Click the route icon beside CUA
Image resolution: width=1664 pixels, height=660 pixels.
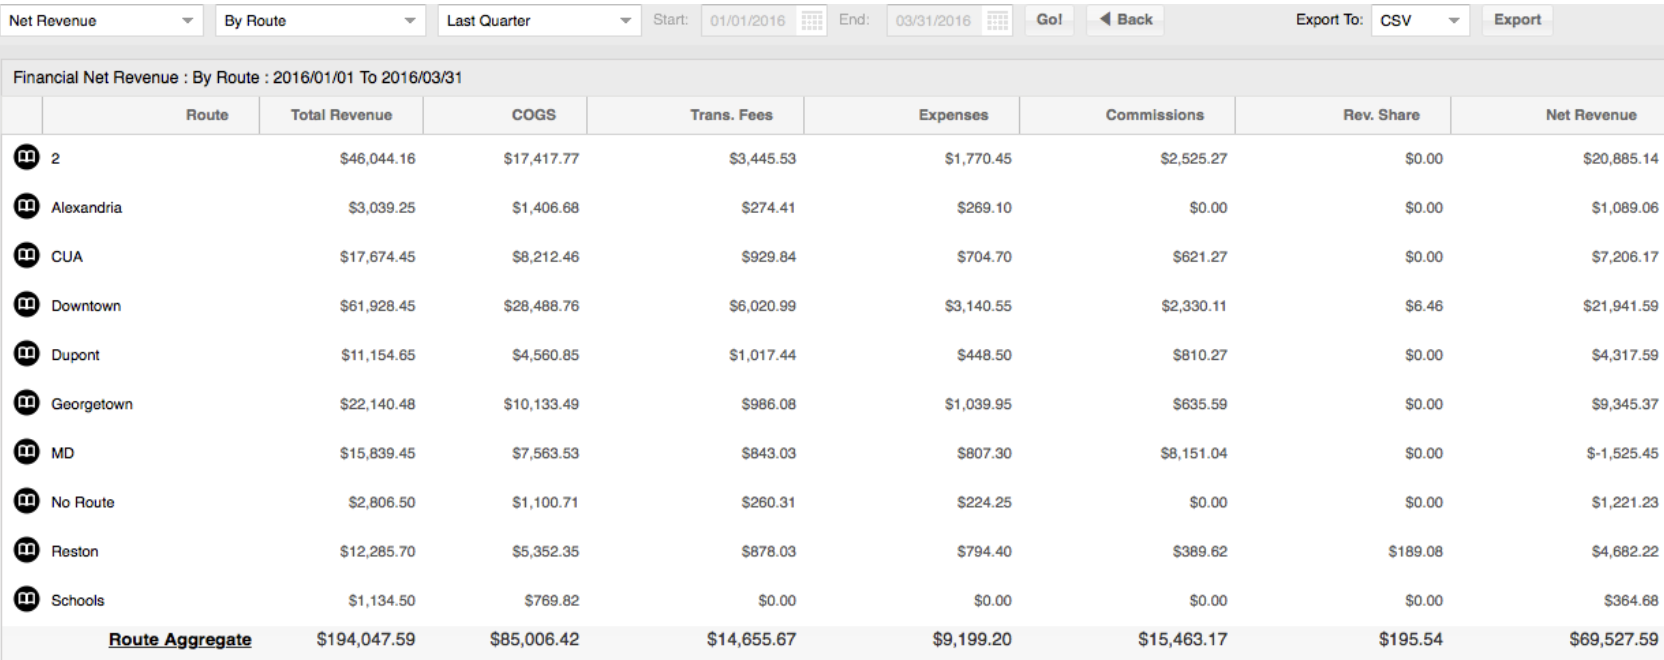click(x=26, y=255)
